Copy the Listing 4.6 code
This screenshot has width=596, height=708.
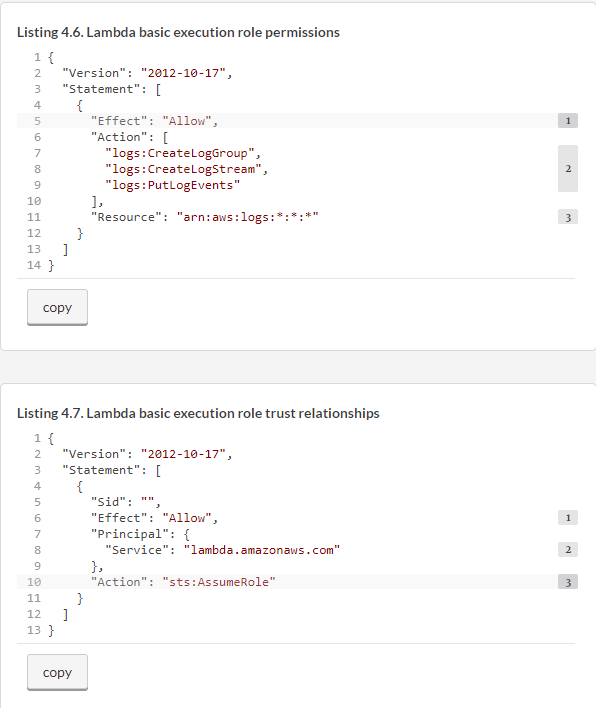[x=57, y=307]
